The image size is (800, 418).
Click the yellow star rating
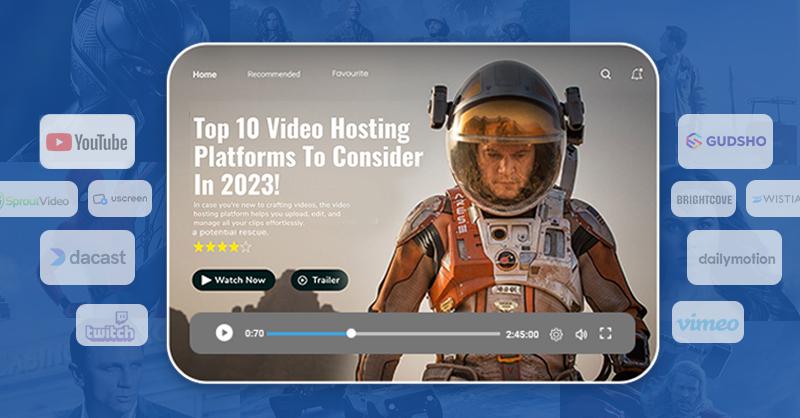point(222,248)
